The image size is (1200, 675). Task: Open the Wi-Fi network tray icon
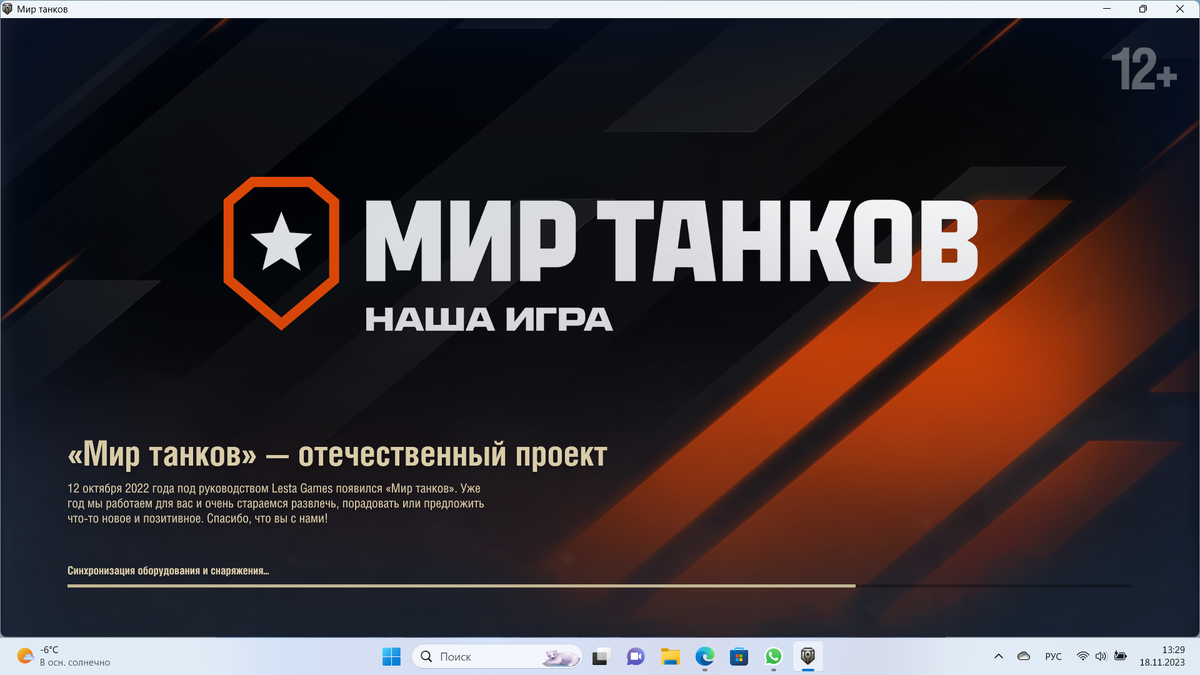1083,657
